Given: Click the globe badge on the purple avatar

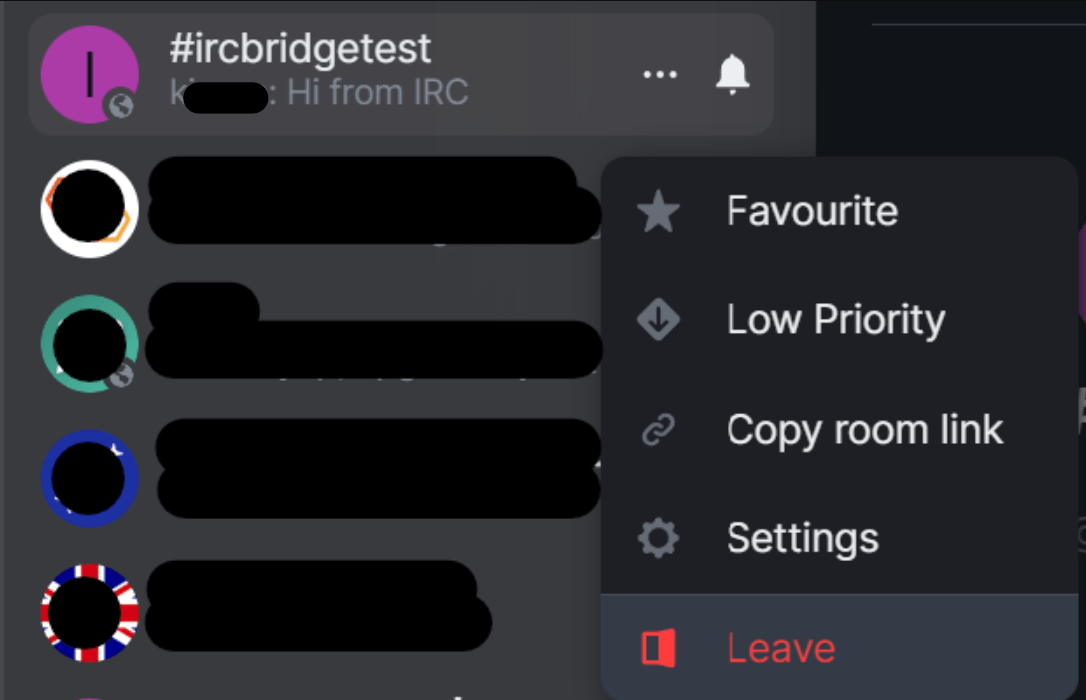Looking at the screenshot, I should [x=121, y=105].
